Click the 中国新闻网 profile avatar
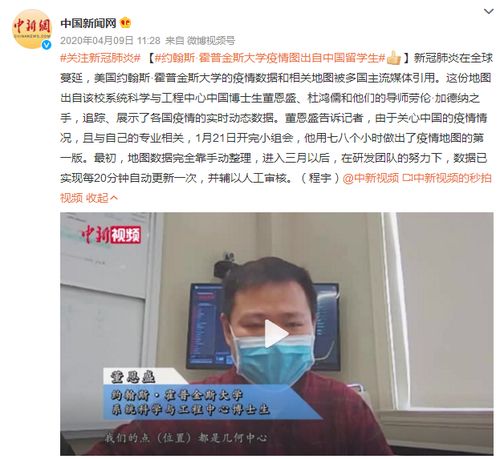This screenshot has width=500, height=459. click(x=32, y=29)
